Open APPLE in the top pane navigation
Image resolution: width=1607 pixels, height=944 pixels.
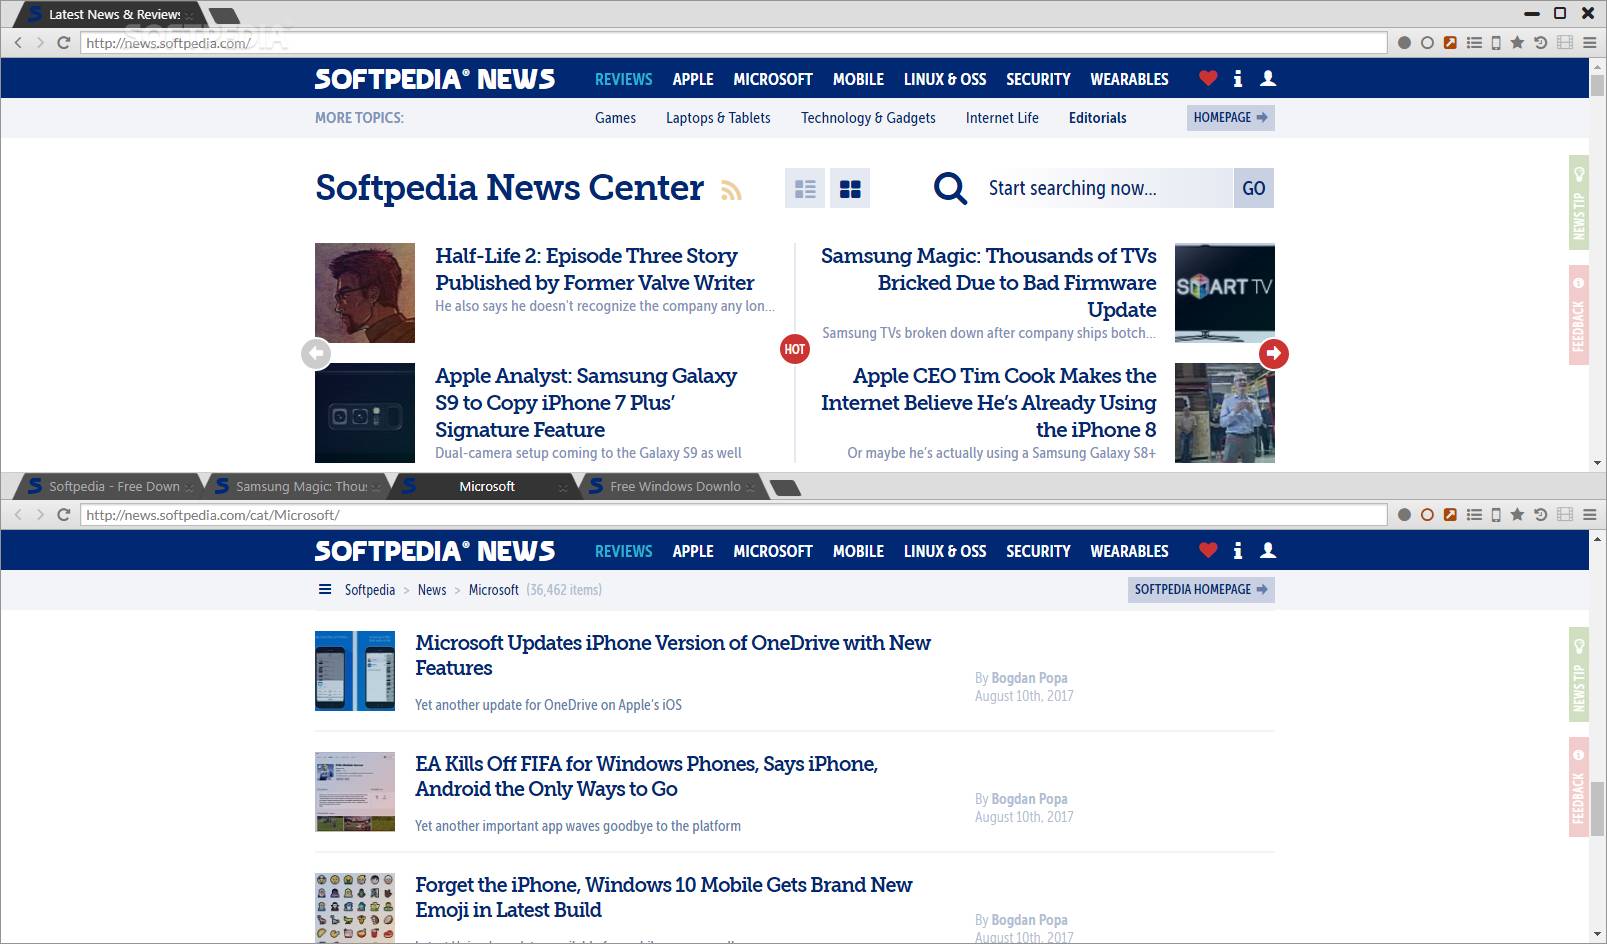pyautogui.click(x=693, y=79)
